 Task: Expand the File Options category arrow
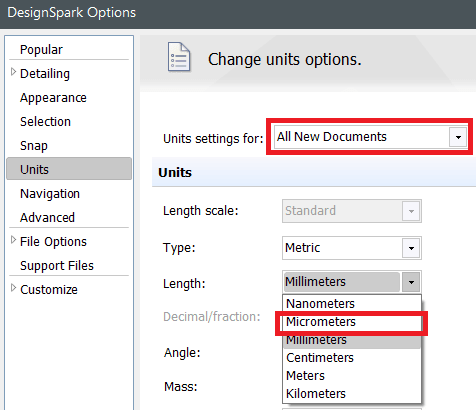pyautogui.click(x=13, y=240)
